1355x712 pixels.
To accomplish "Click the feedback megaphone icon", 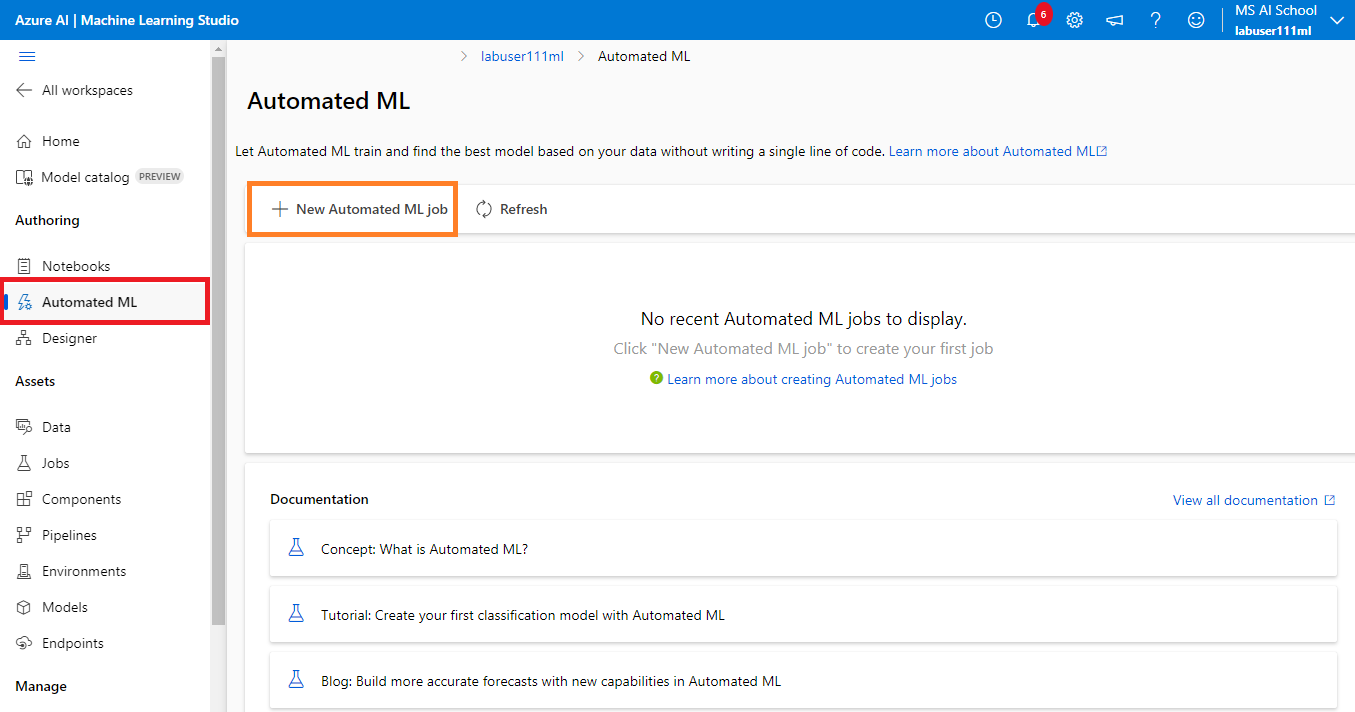I will [1115, 20].
